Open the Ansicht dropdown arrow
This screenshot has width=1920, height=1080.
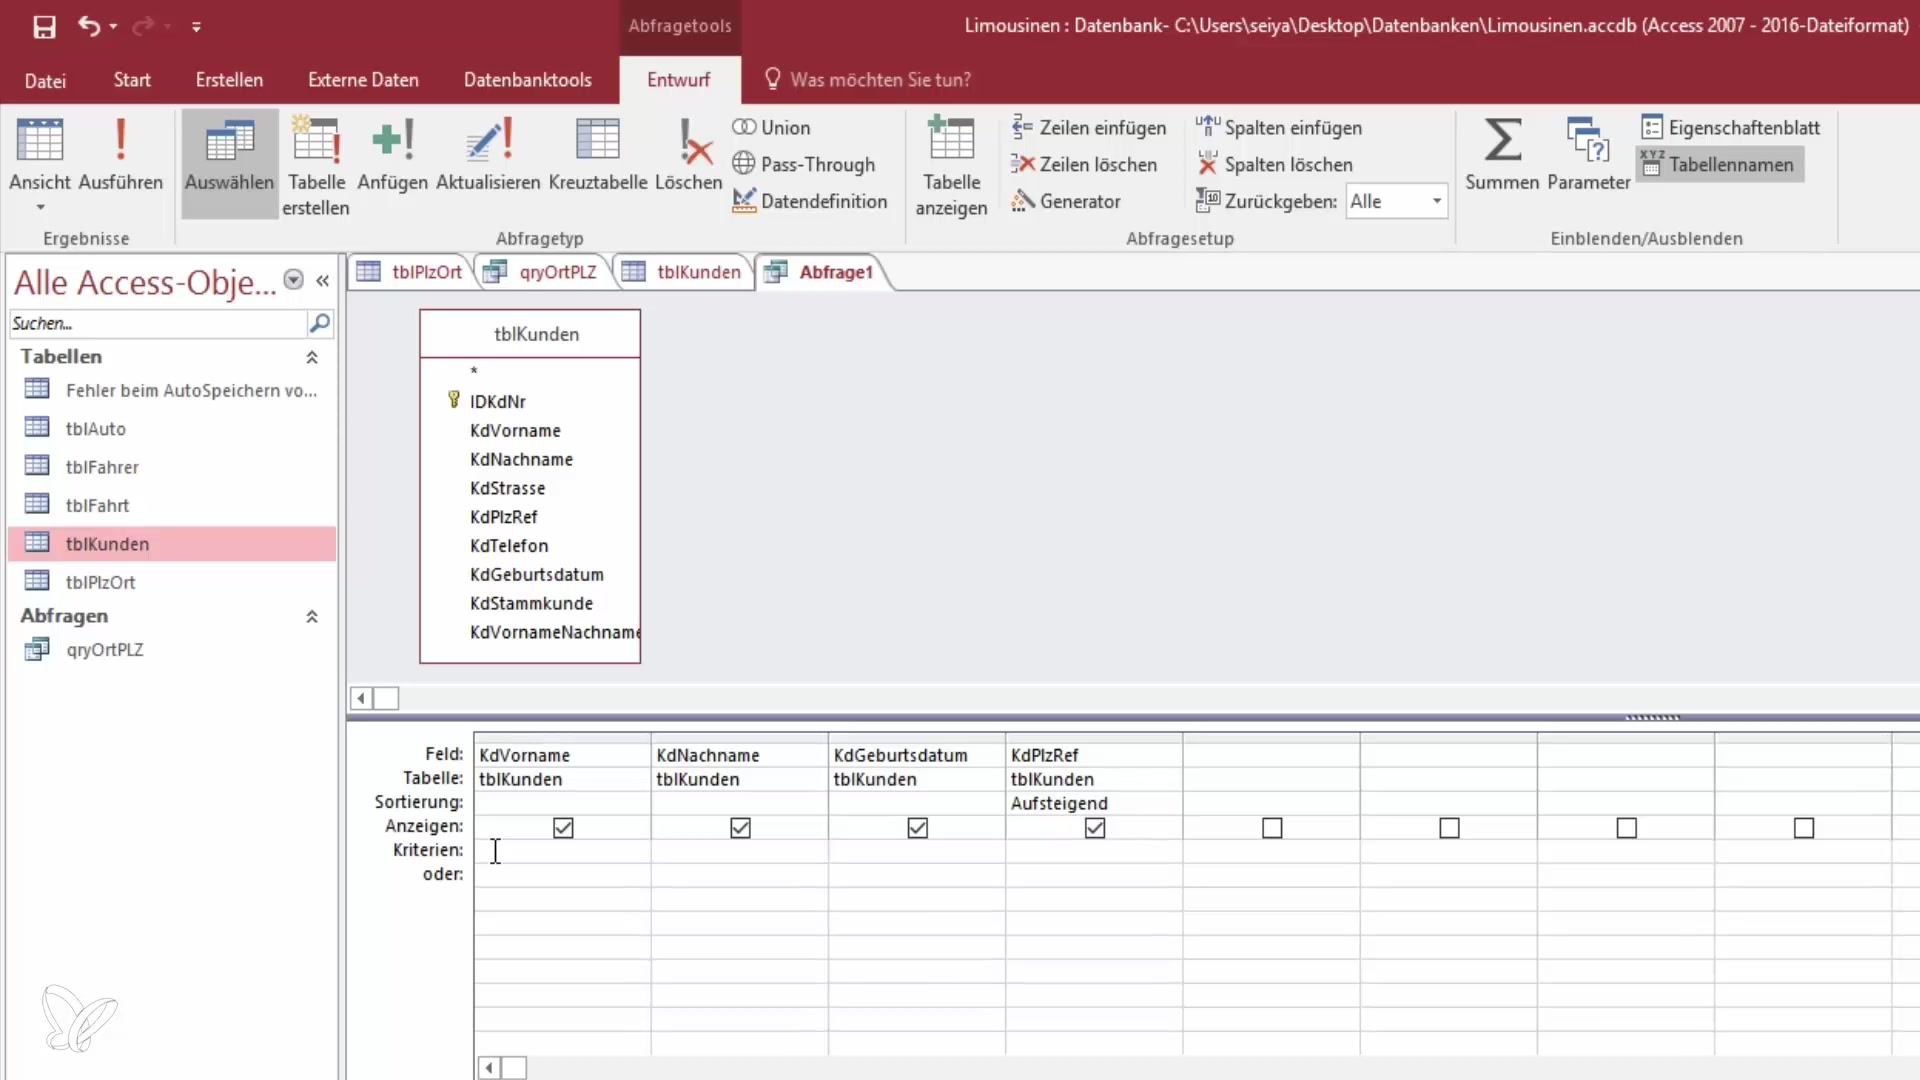point(40,207)
